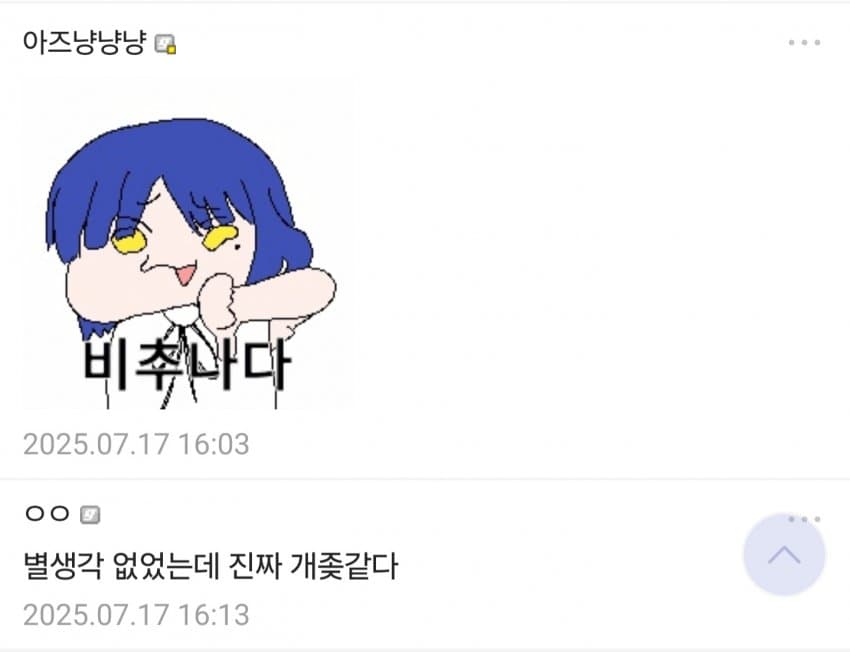Open the 아즈냥냥냥 user nickname
The width and height of the screenshot is (850, 652).
[x=84, y=42]
